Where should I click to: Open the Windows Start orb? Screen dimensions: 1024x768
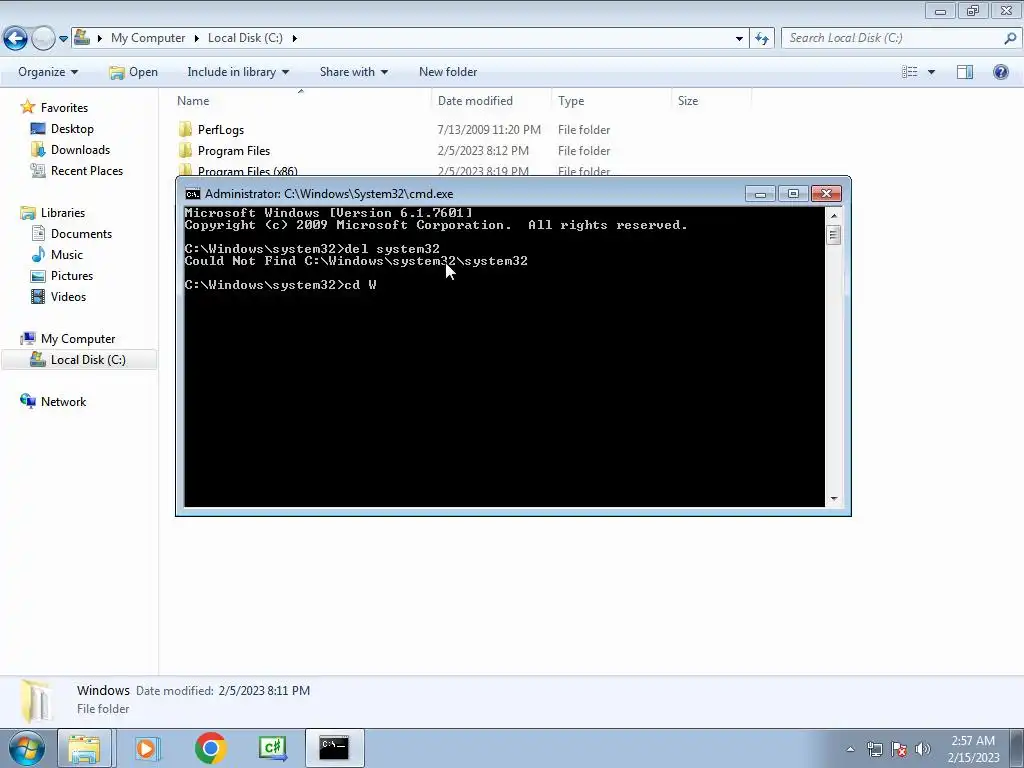[27, 748]
